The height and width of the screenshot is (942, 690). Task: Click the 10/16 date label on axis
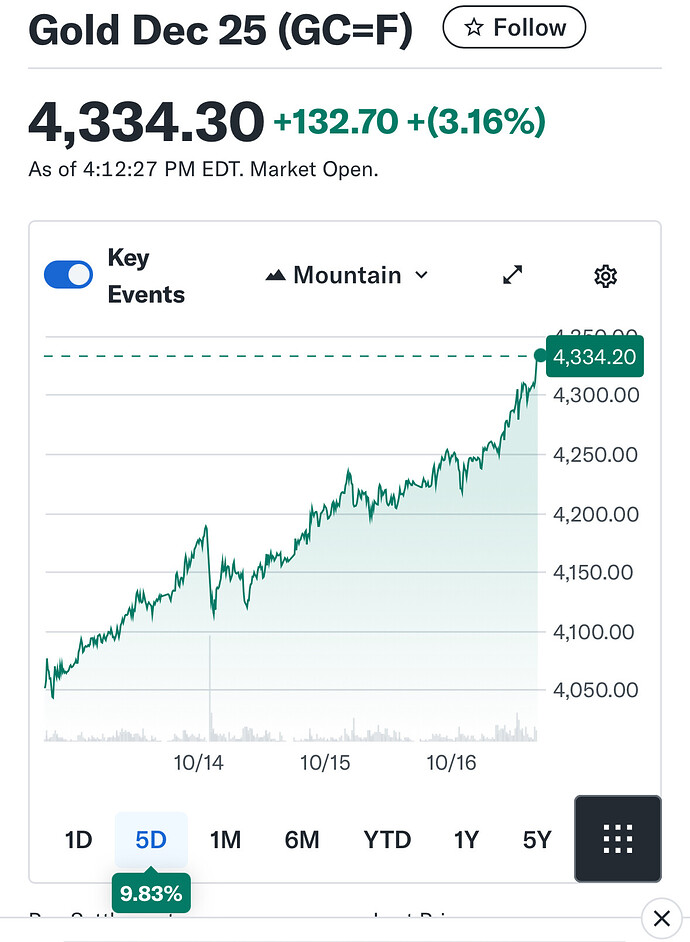451,763
